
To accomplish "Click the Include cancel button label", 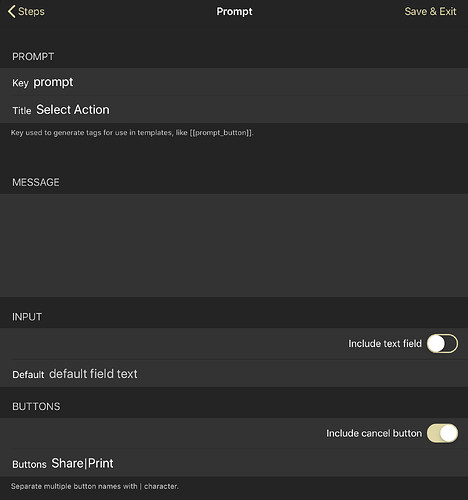I will click(x=374, y=433).
